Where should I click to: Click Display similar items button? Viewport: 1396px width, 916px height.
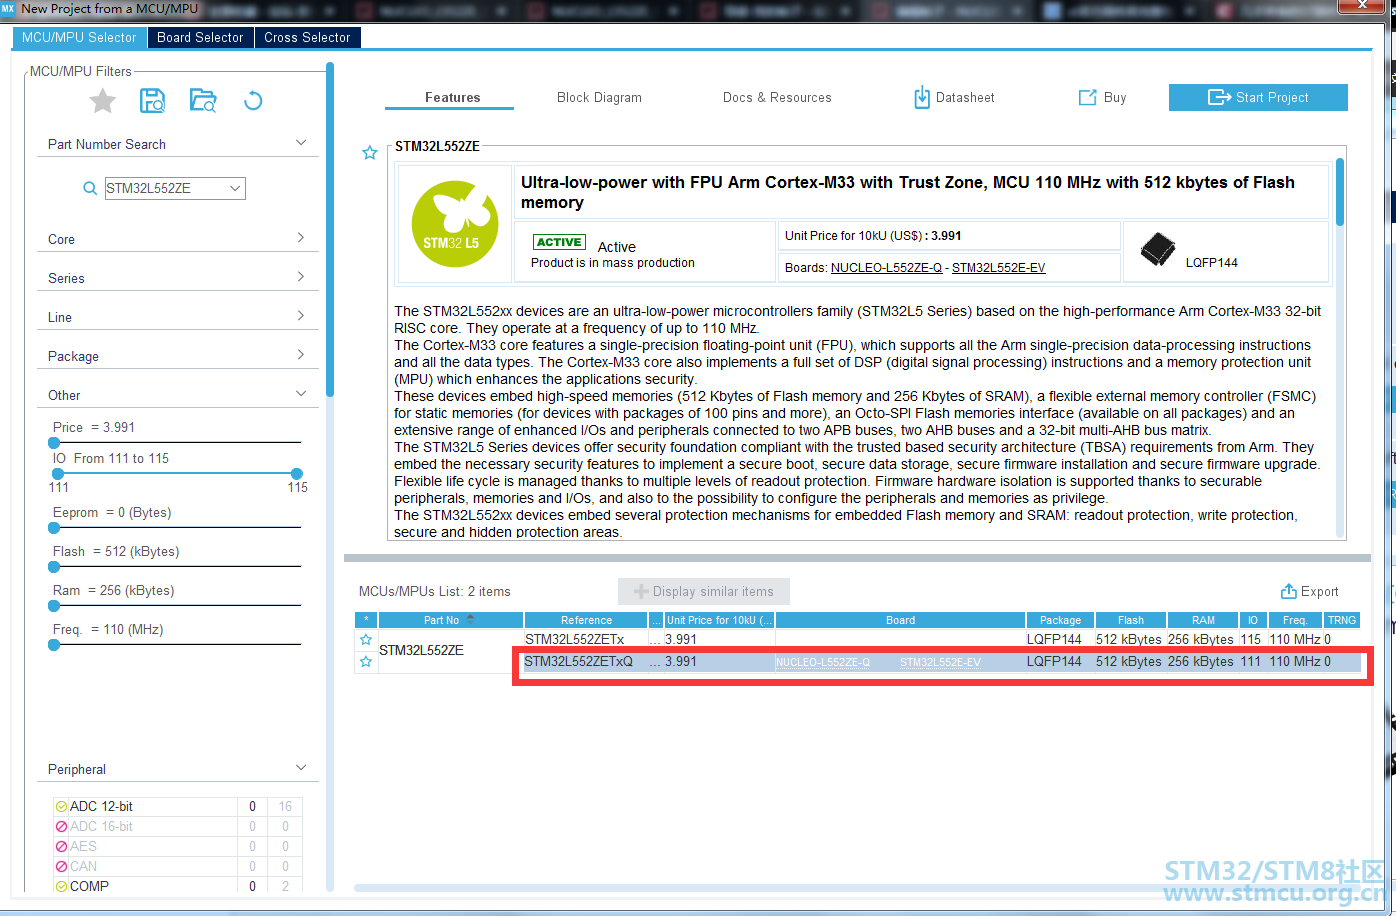coord(703,591)
